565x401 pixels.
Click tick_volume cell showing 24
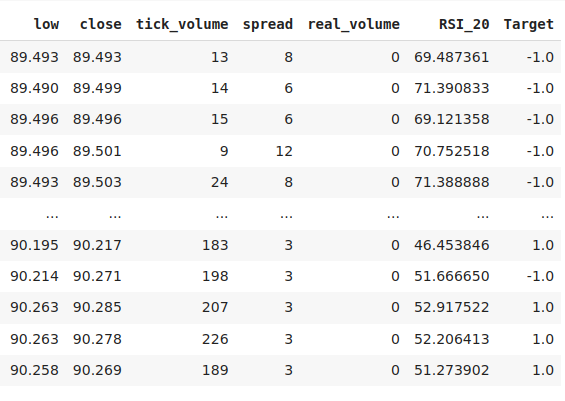(219, 182)
